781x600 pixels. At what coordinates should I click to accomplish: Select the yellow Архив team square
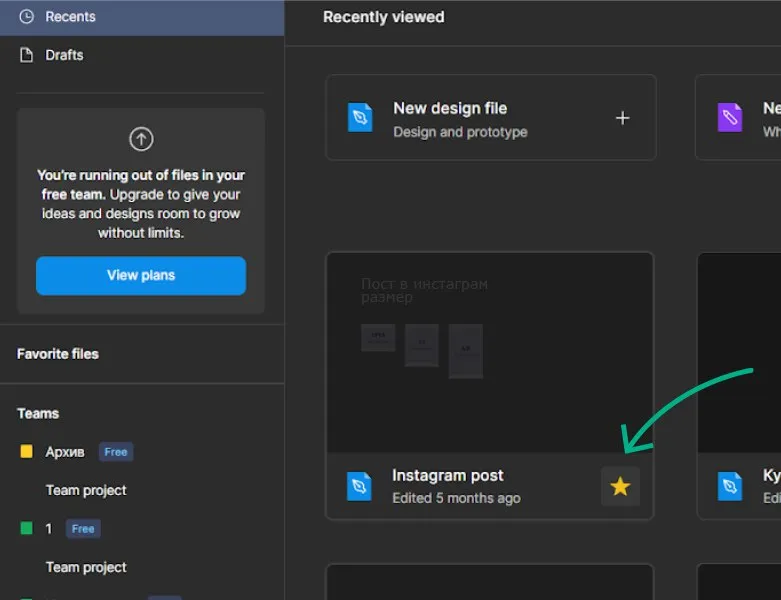point(26,452)
